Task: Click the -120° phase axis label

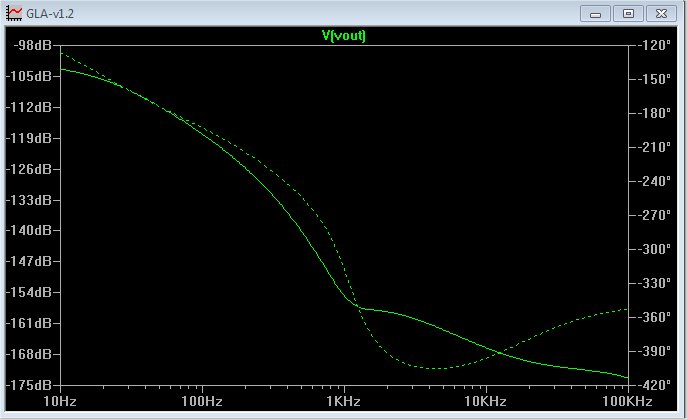Action: [x=654, y=45]
